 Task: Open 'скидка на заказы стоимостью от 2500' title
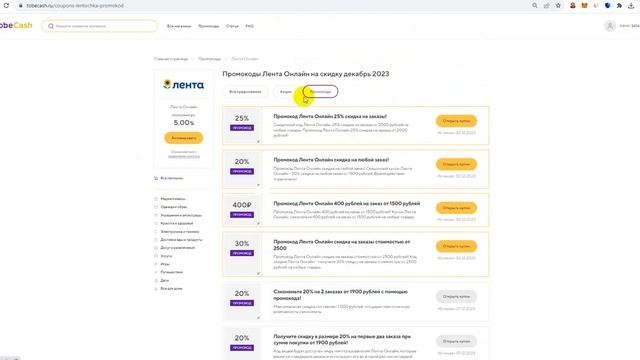342,245
